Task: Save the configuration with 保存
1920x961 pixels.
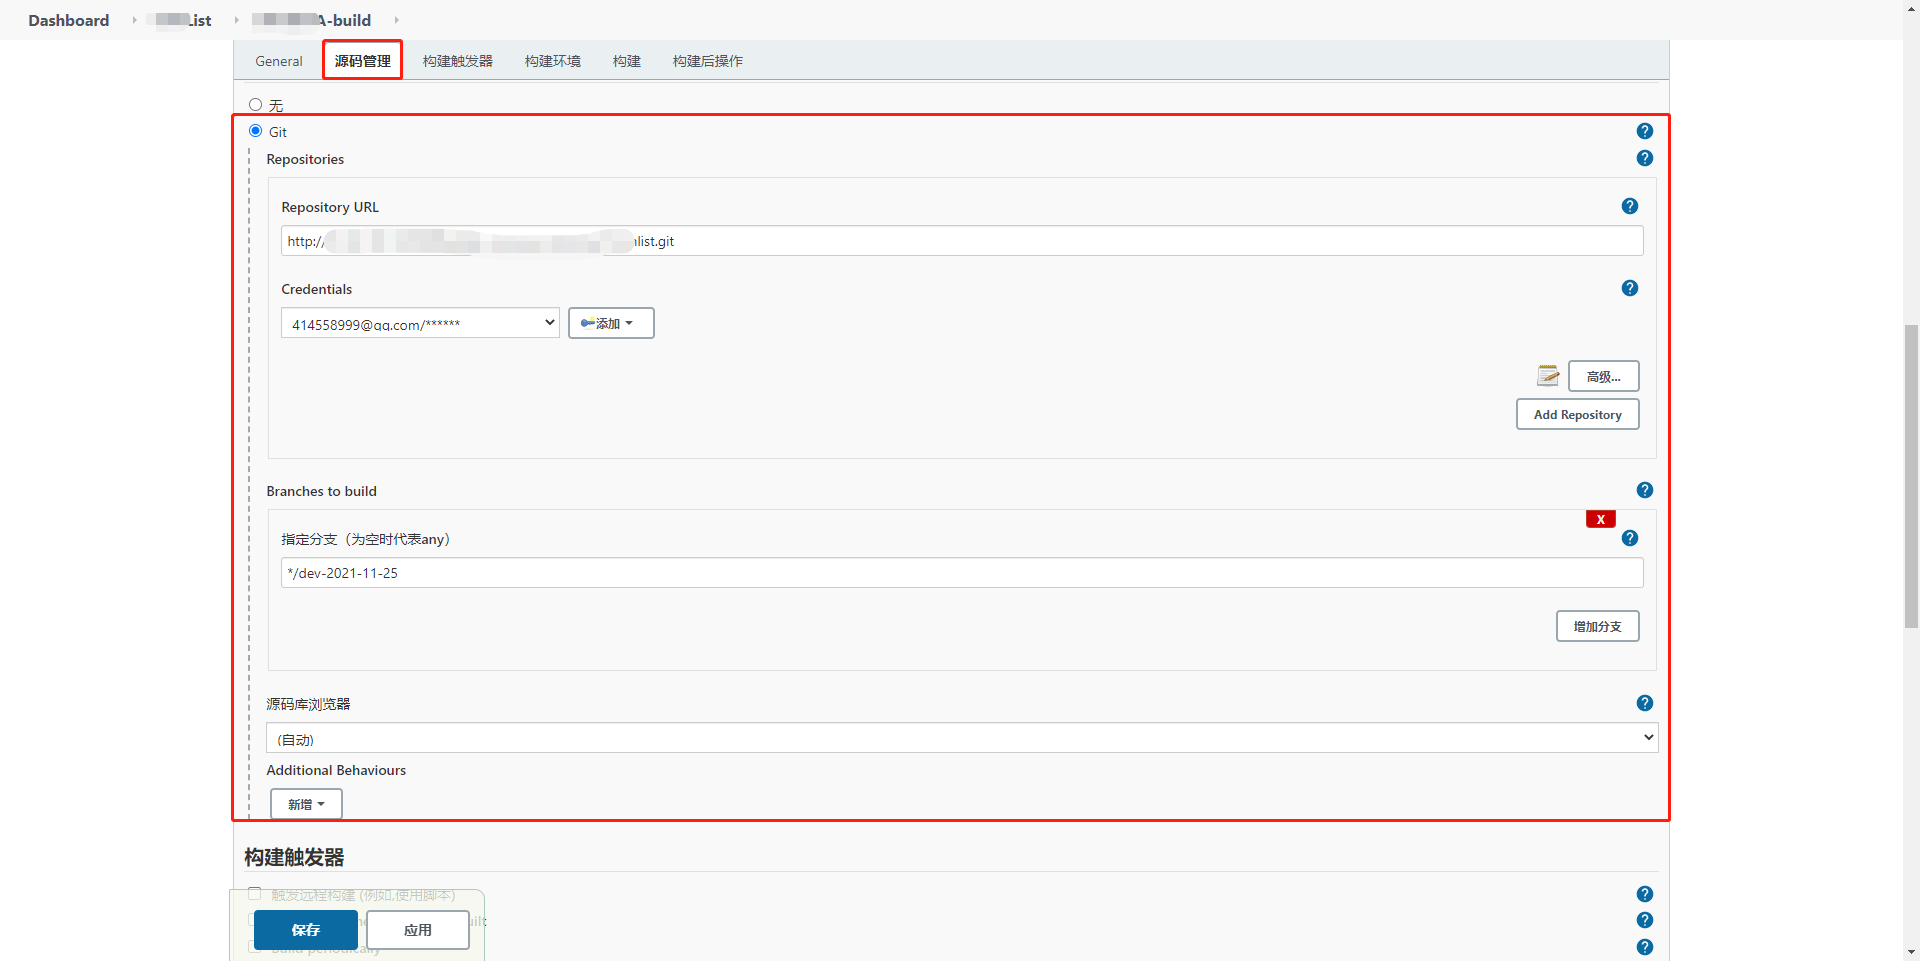Action: (306, 930)
